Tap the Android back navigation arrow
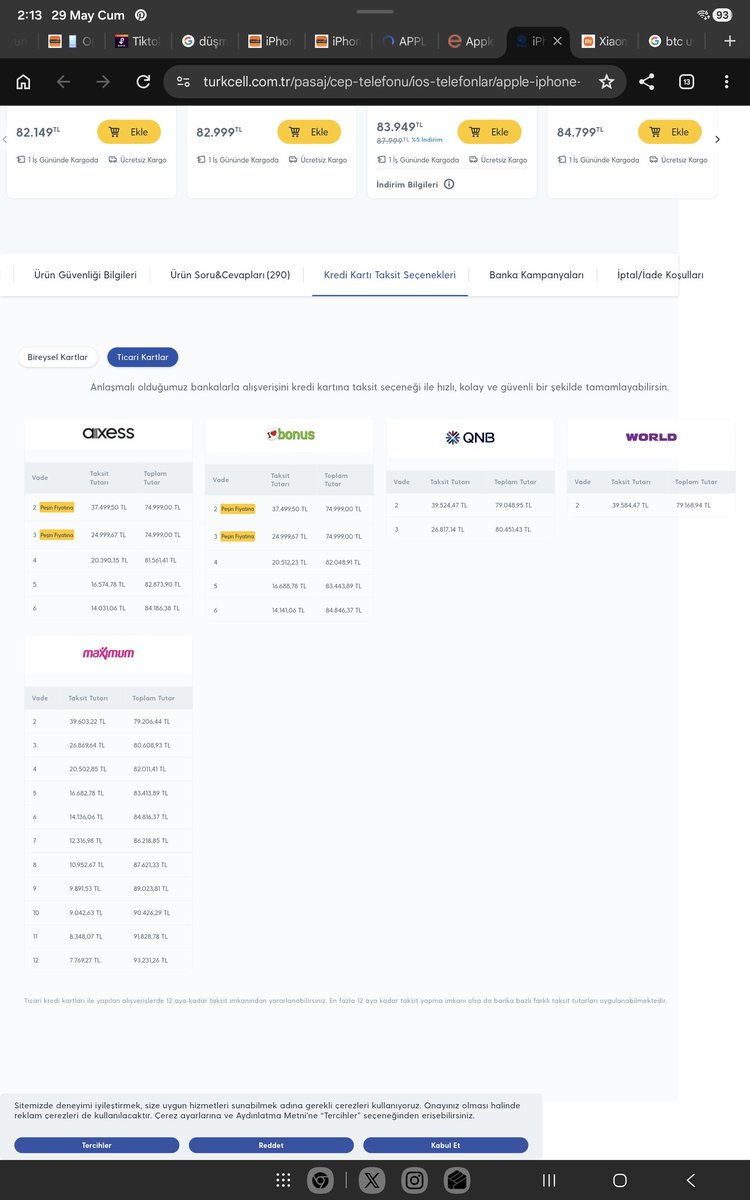This screenshot has height=1200, width=750. coord(690,1180)
